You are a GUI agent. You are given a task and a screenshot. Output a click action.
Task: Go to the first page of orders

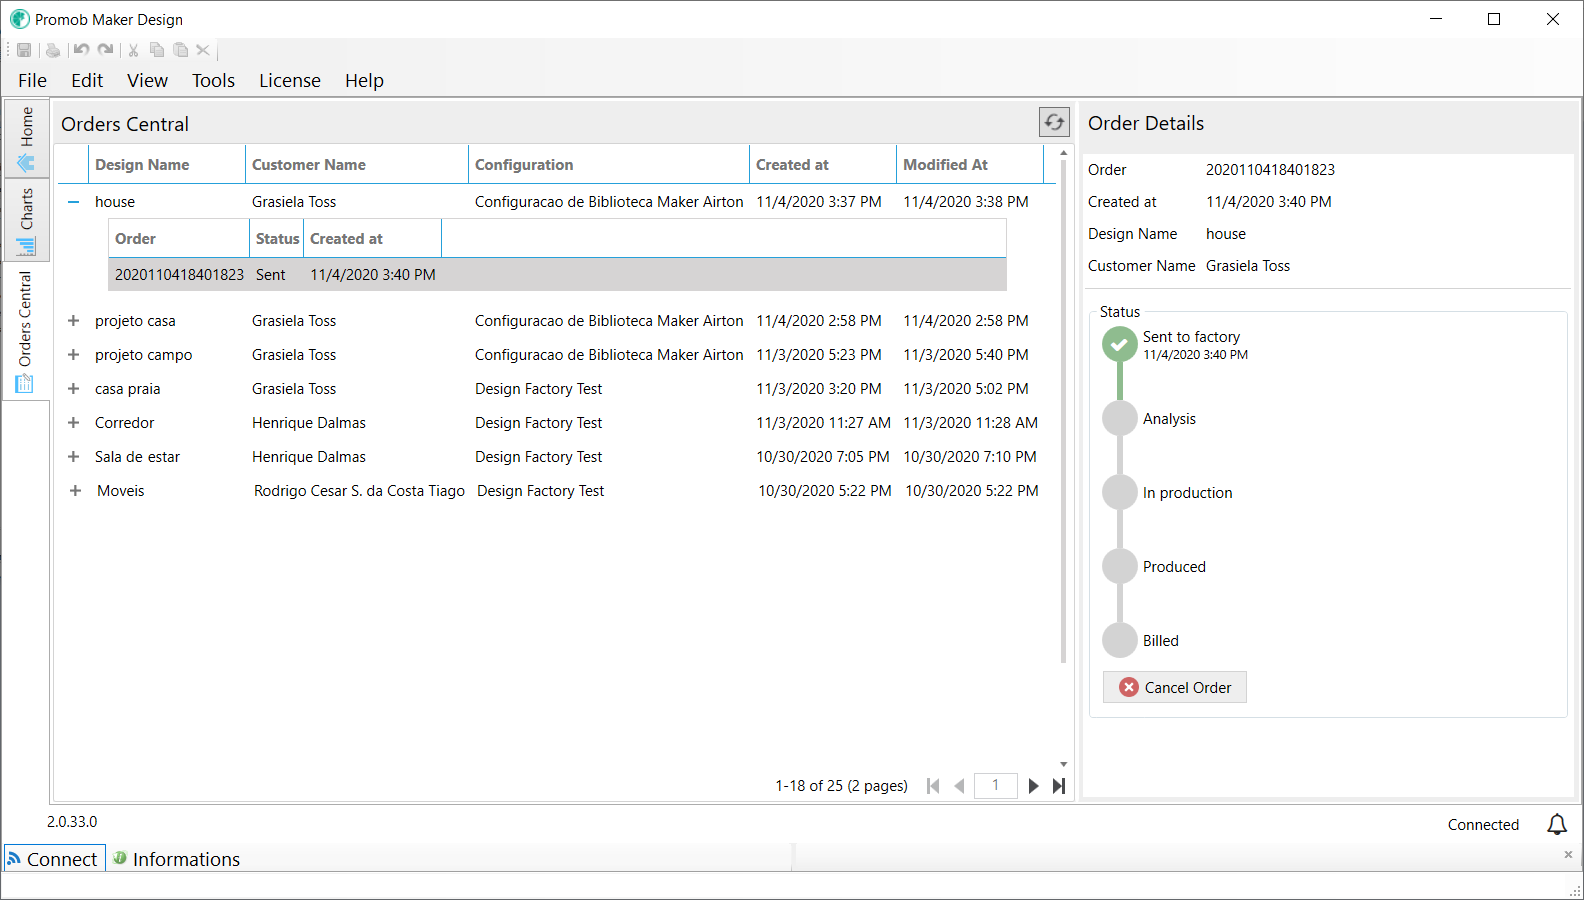coord(933,786)
